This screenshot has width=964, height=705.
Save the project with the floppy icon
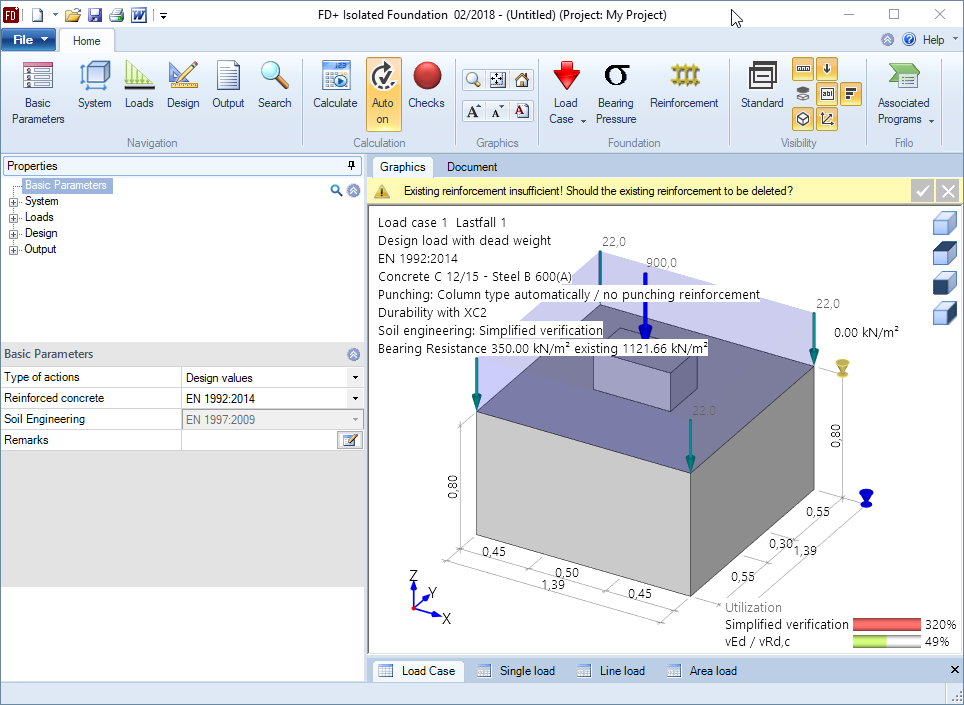point(95,15)
